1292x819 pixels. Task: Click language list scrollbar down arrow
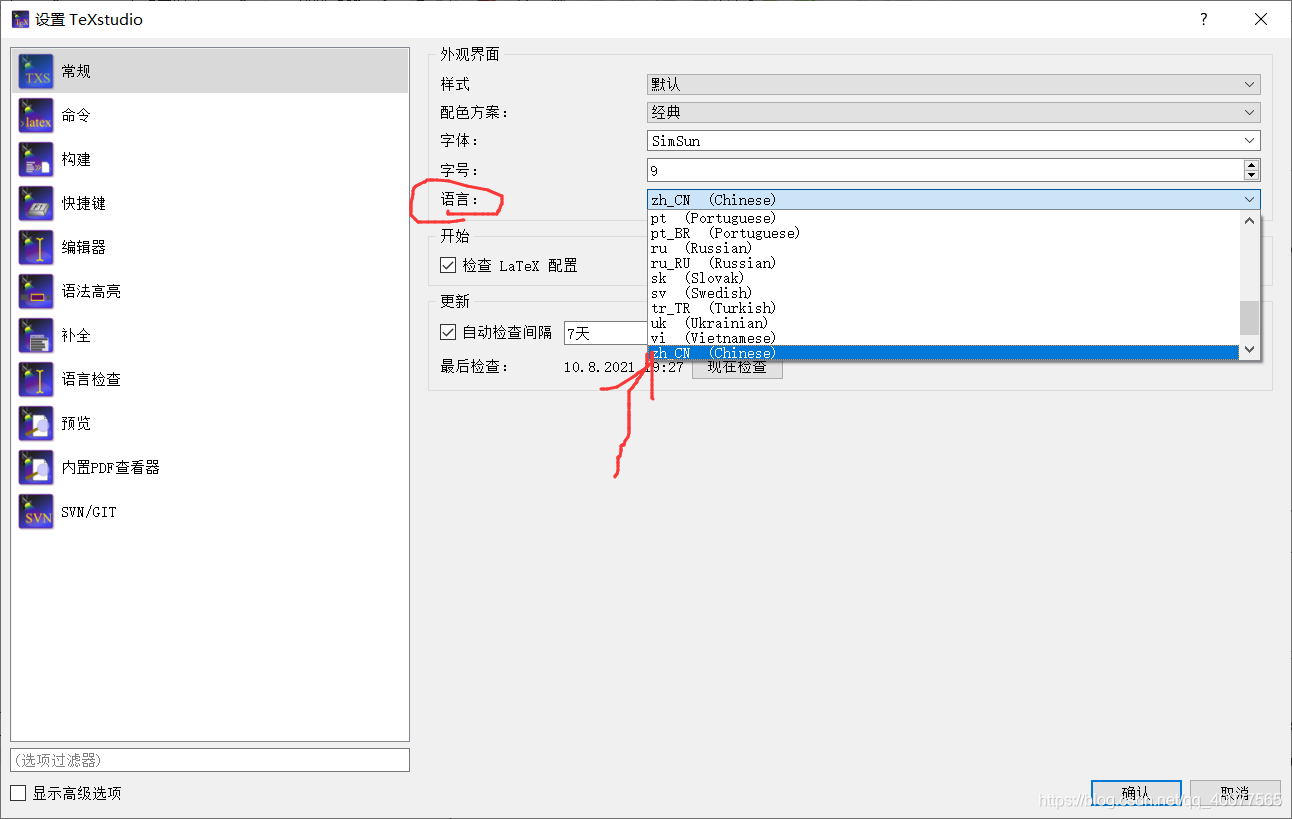pos(1249,350)
